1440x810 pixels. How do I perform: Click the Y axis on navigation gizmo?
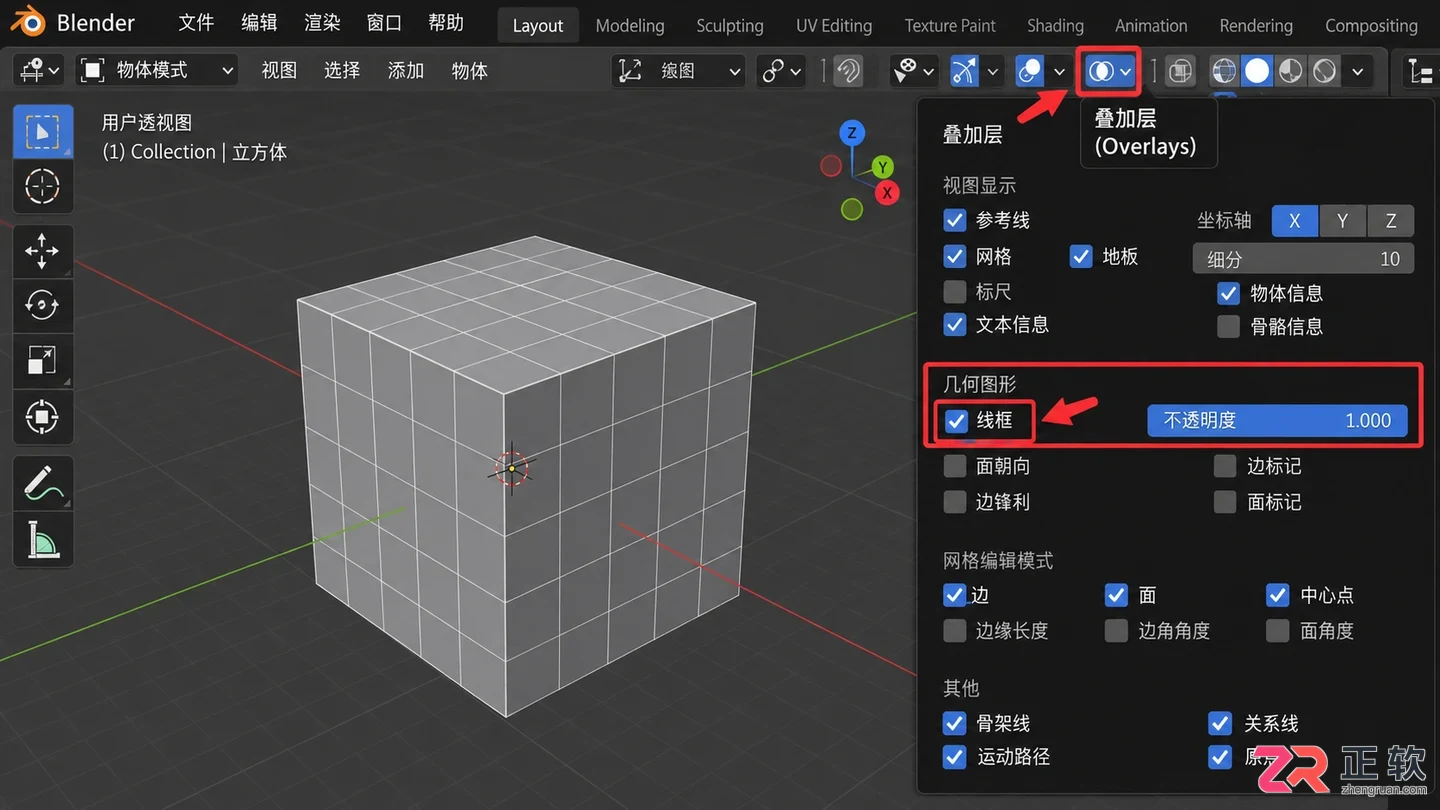click(882, 166)
